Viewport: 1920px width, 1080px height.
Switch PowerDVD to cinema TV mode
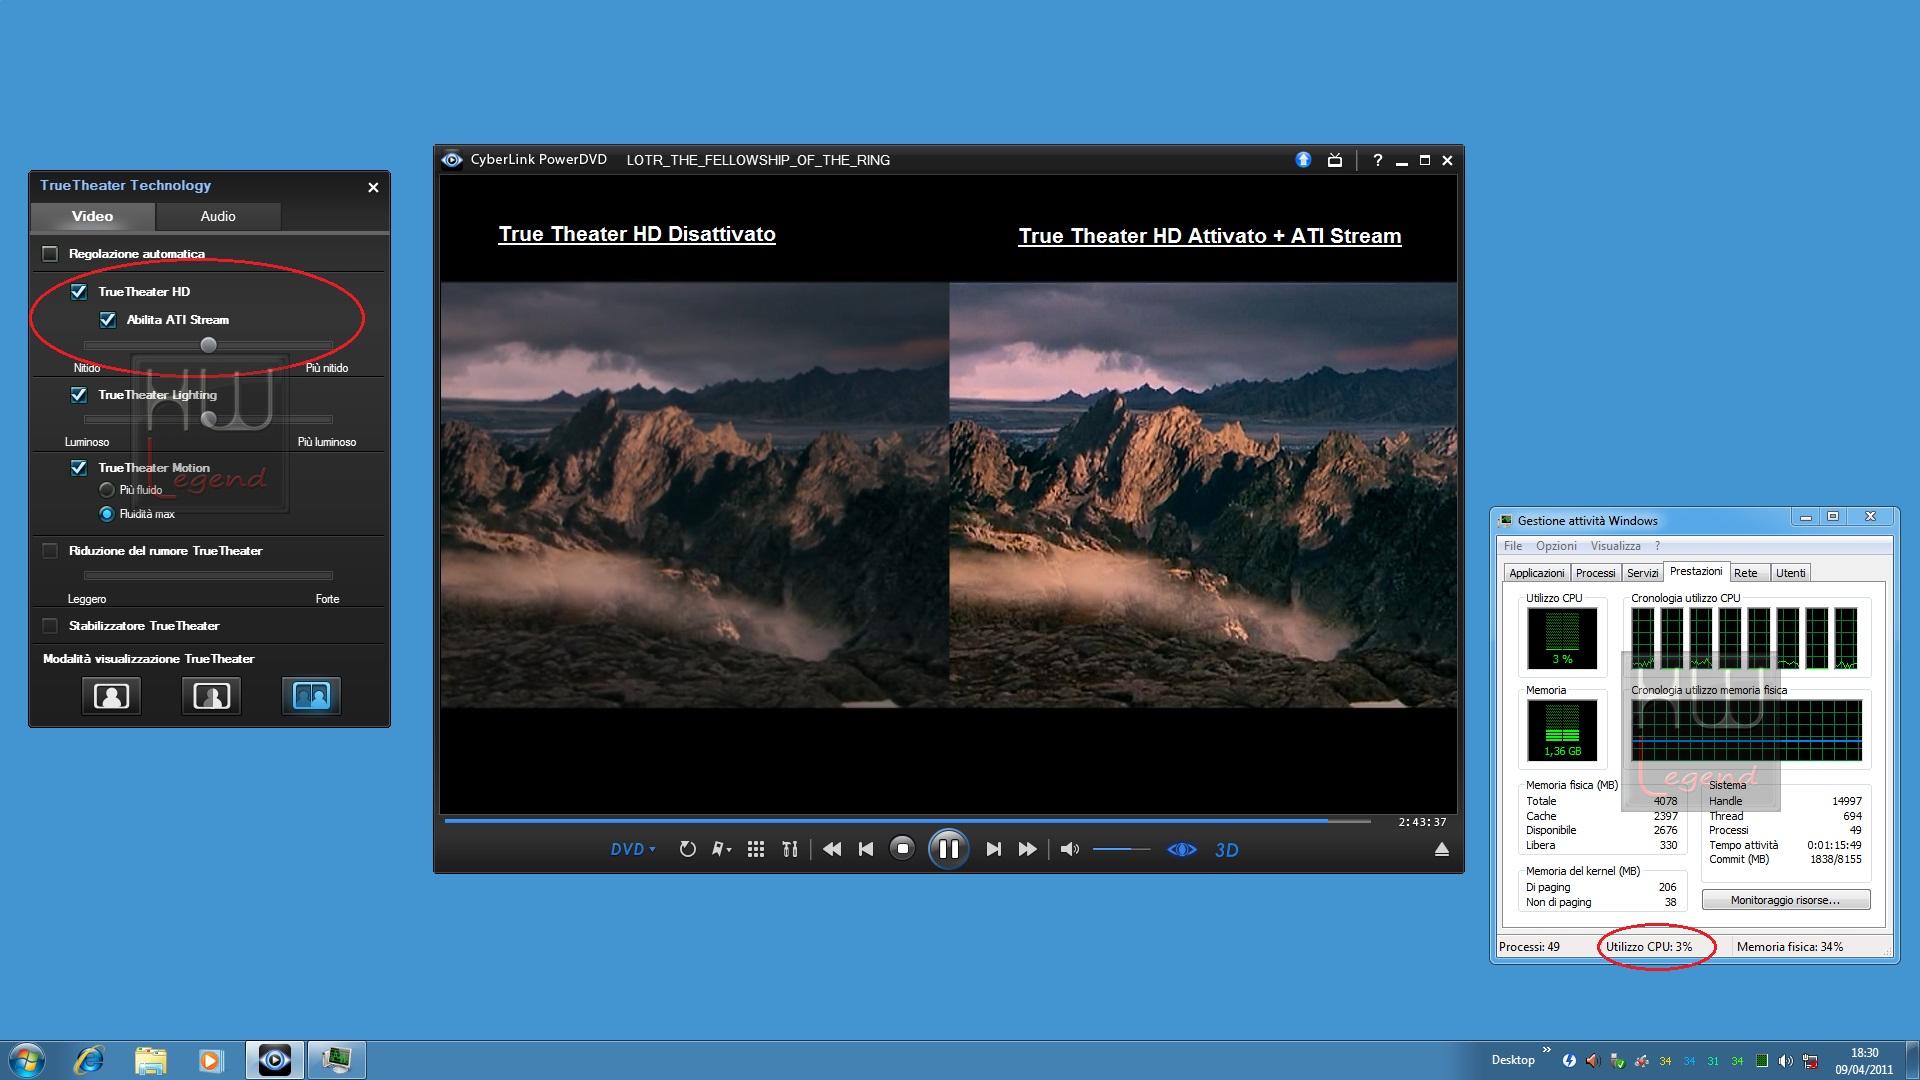(1334, 160)
